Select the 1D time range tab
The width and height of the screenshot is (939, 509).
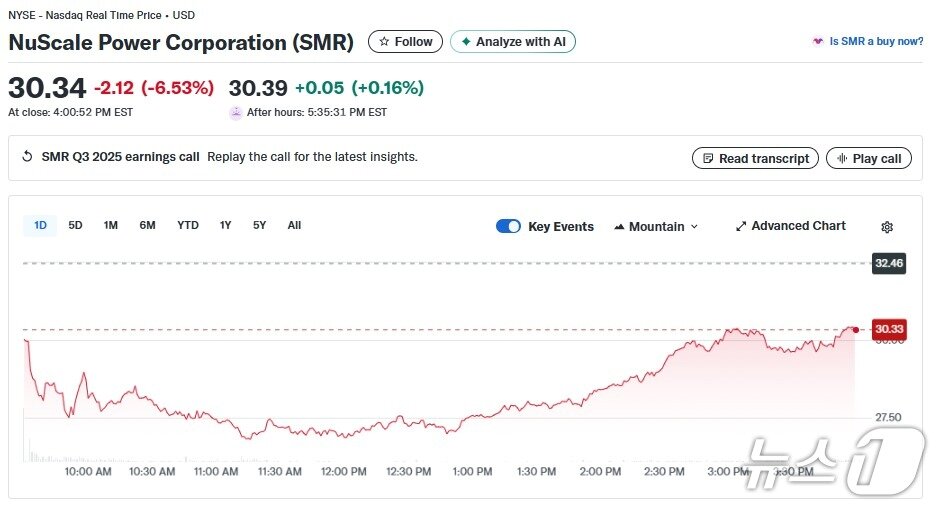coord(40,226)
